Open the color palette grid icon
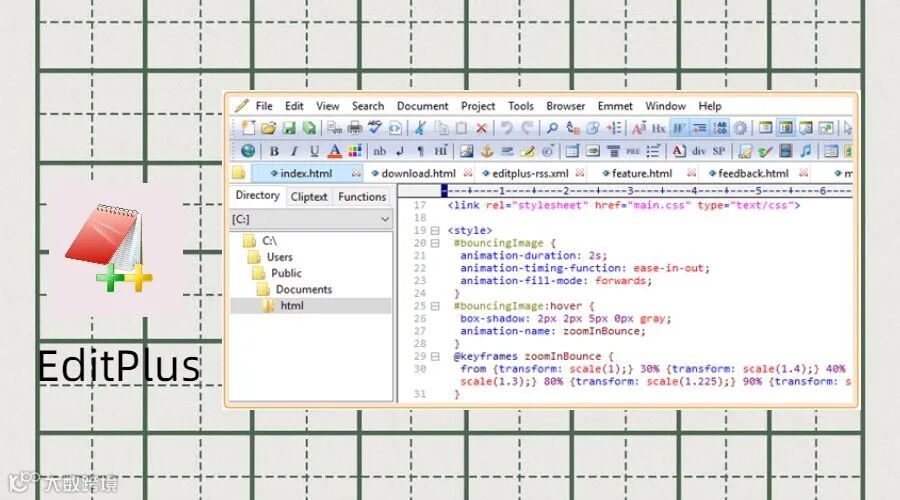Screen dimensions: 900x500 click(355, 151)
